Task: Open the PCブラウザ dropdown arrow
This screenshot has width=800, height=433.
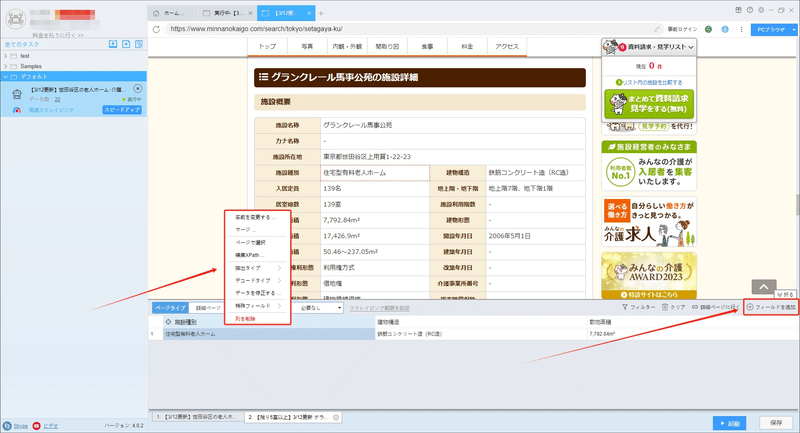Action: click(x=794, y=30)
